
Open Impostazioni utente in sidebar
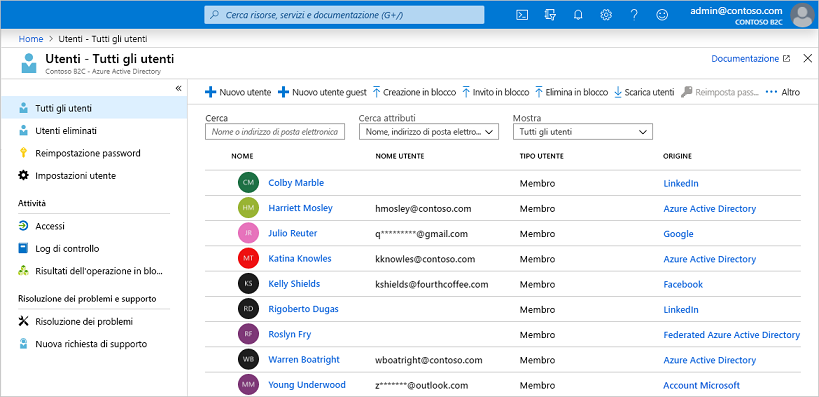(x=93, y=176)
